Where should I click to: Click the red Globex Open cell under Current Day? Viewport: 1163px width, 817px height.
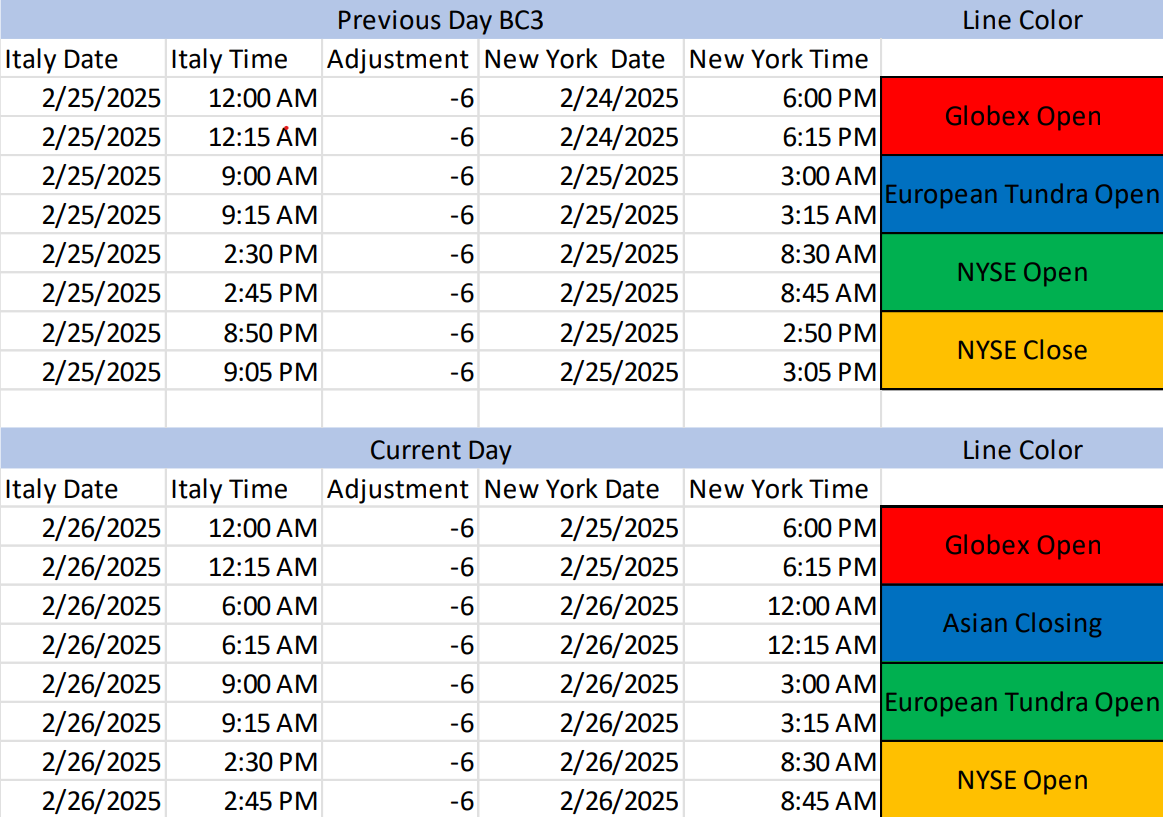click(x=1021, y=546)
